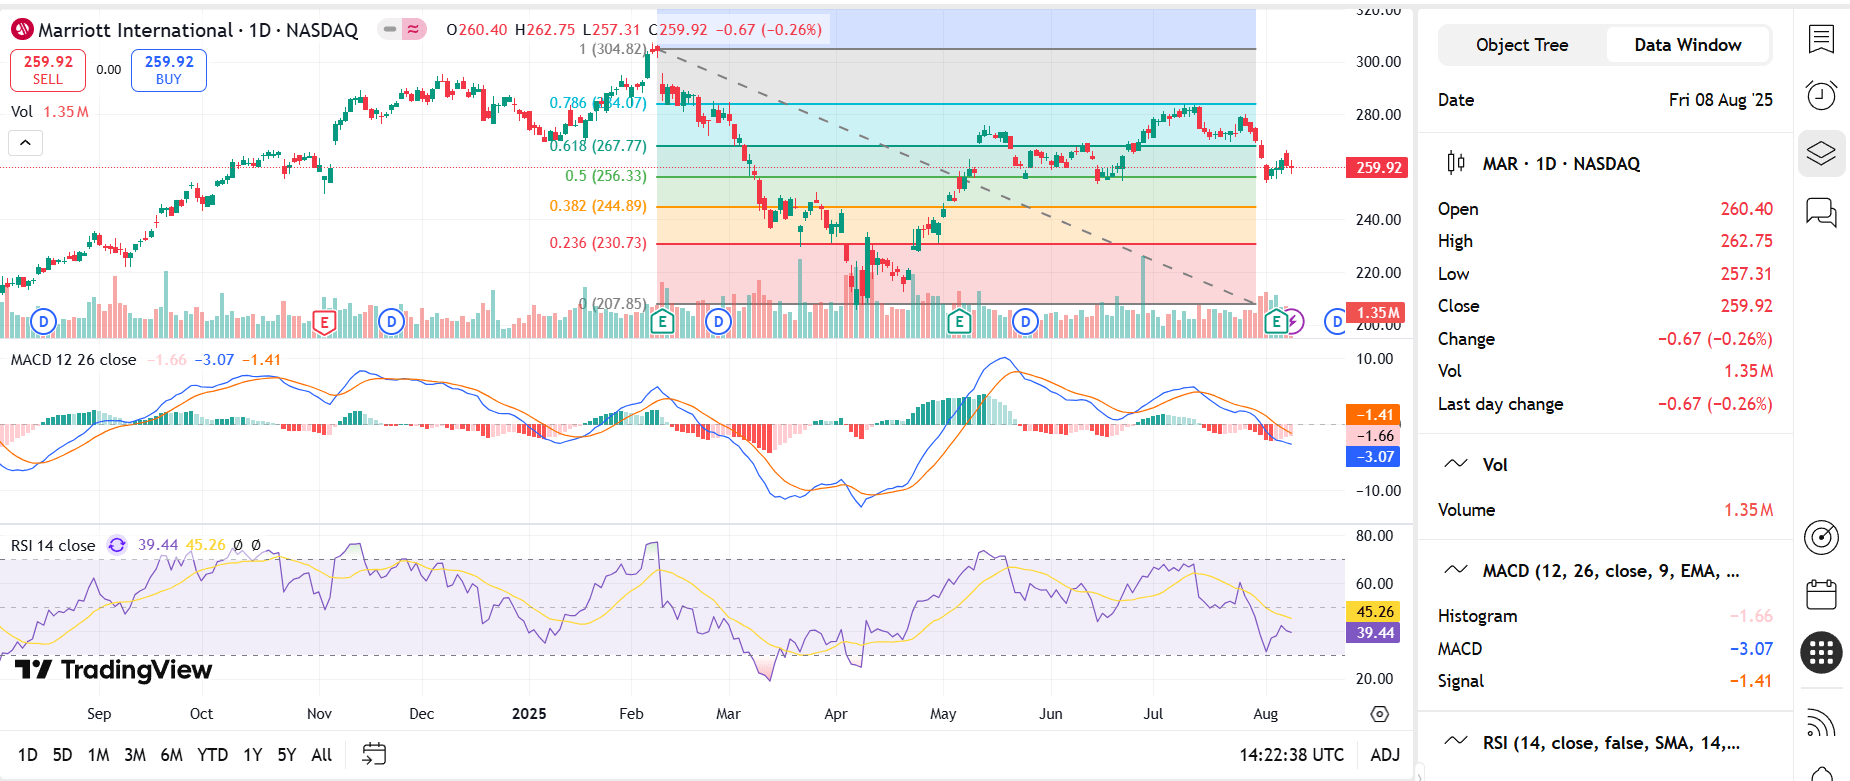Image resolution: width=1850 pixels, height=781 pixels.
Task: Open the Calendar icon in sidebar
Action: coord(1821,594)
